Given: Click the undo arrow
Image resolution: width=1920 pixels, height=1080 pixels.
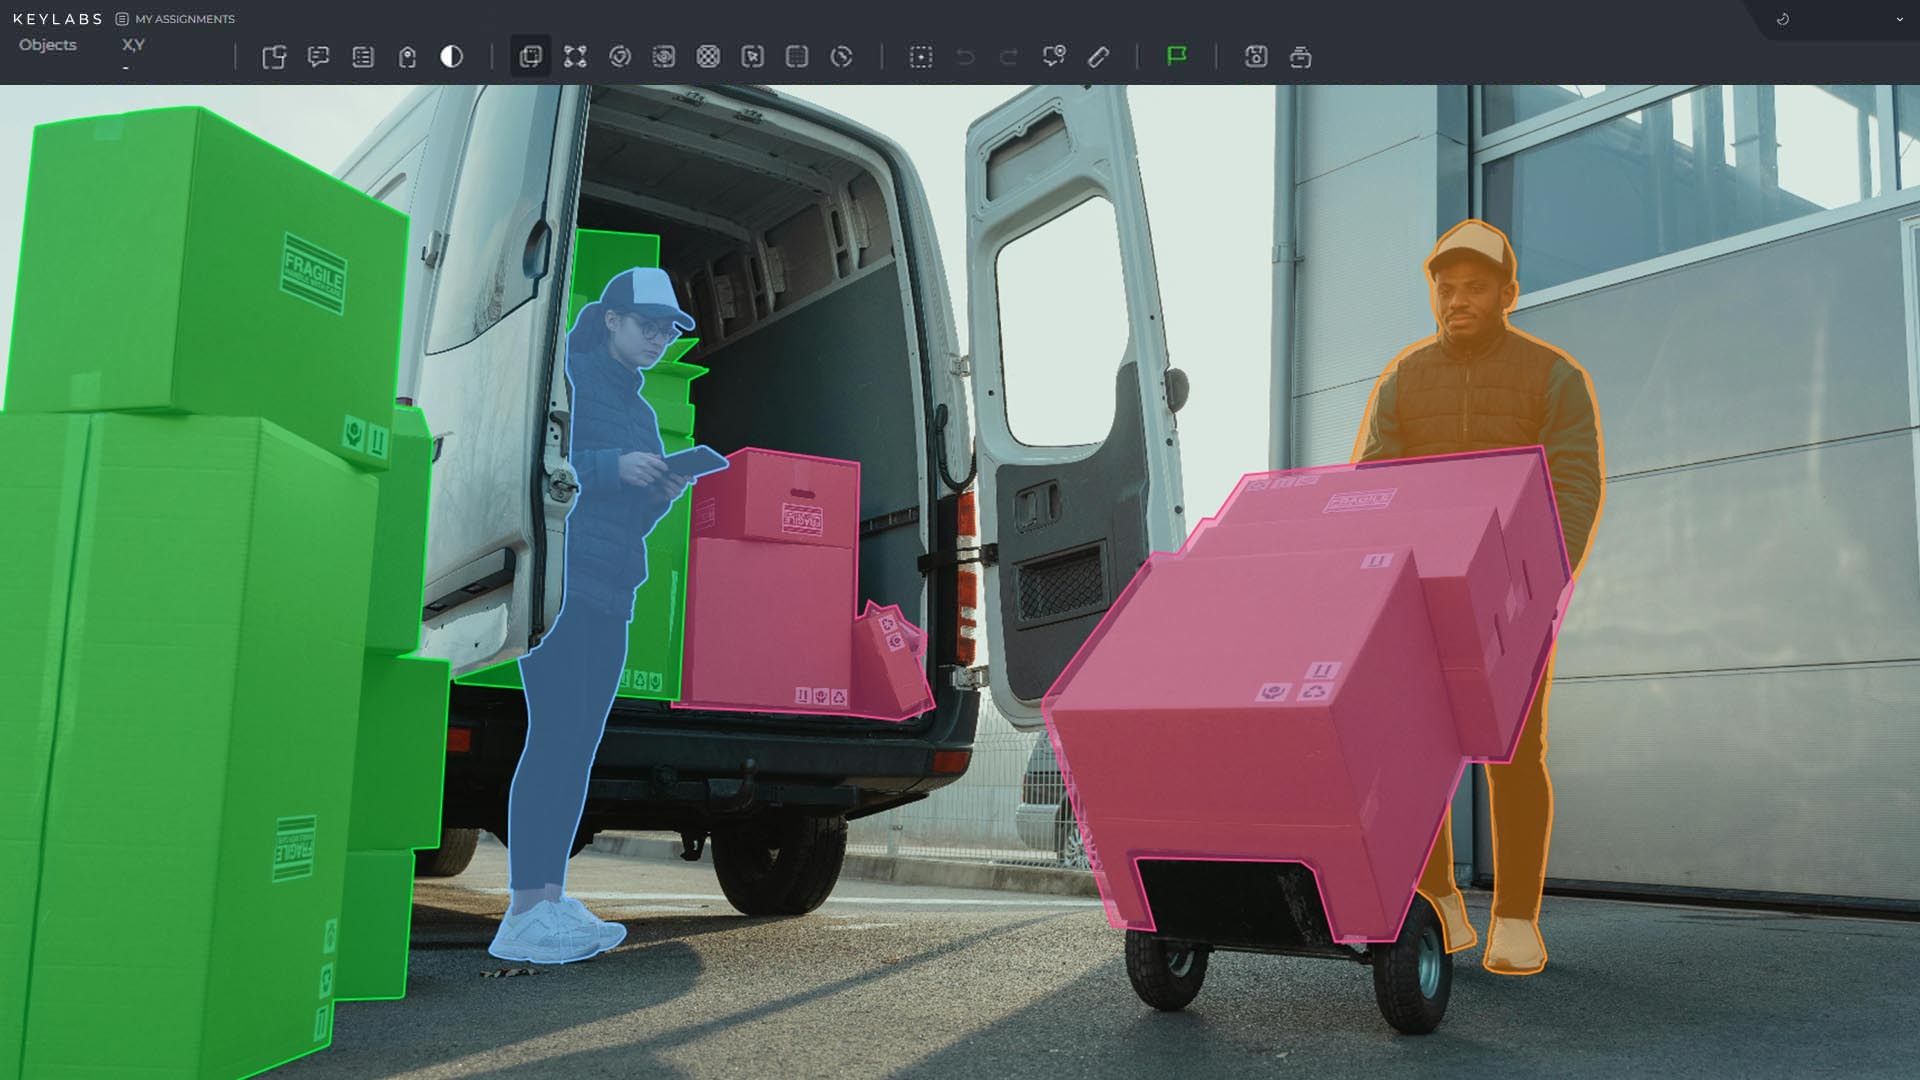Looking at the screenshot, I should tap(965, 57).
